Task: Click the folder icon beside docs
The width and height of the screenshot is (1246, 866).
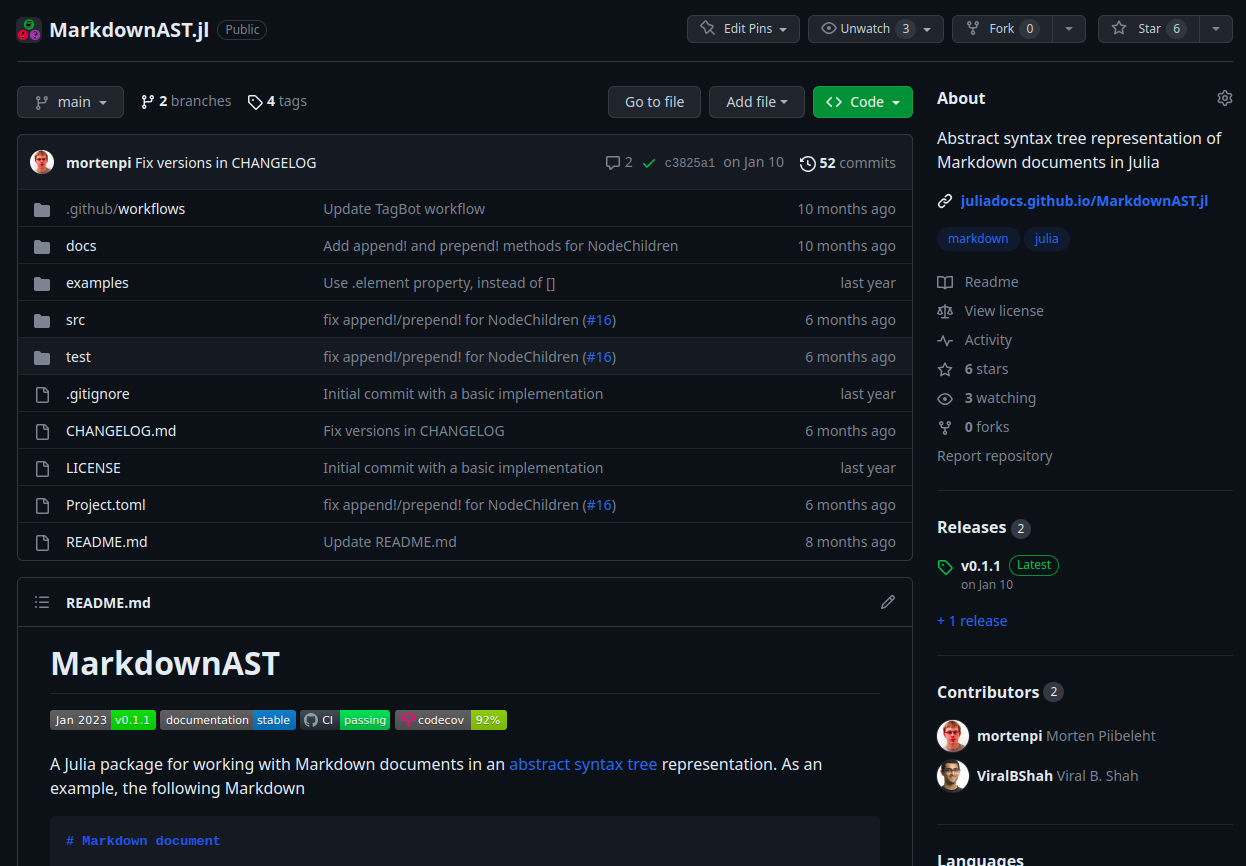Action: (42, 246)
